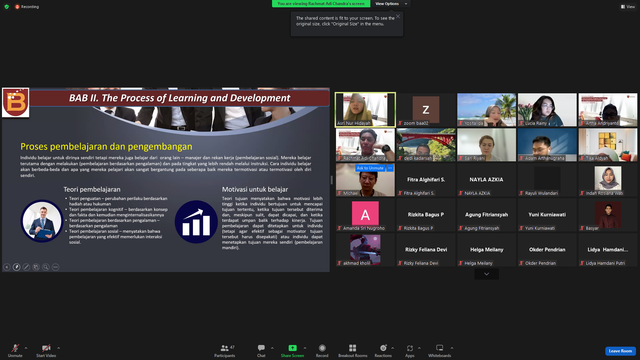Select zoom baa02 participant tile
The image size is (640, 360).
click(426, 109)
